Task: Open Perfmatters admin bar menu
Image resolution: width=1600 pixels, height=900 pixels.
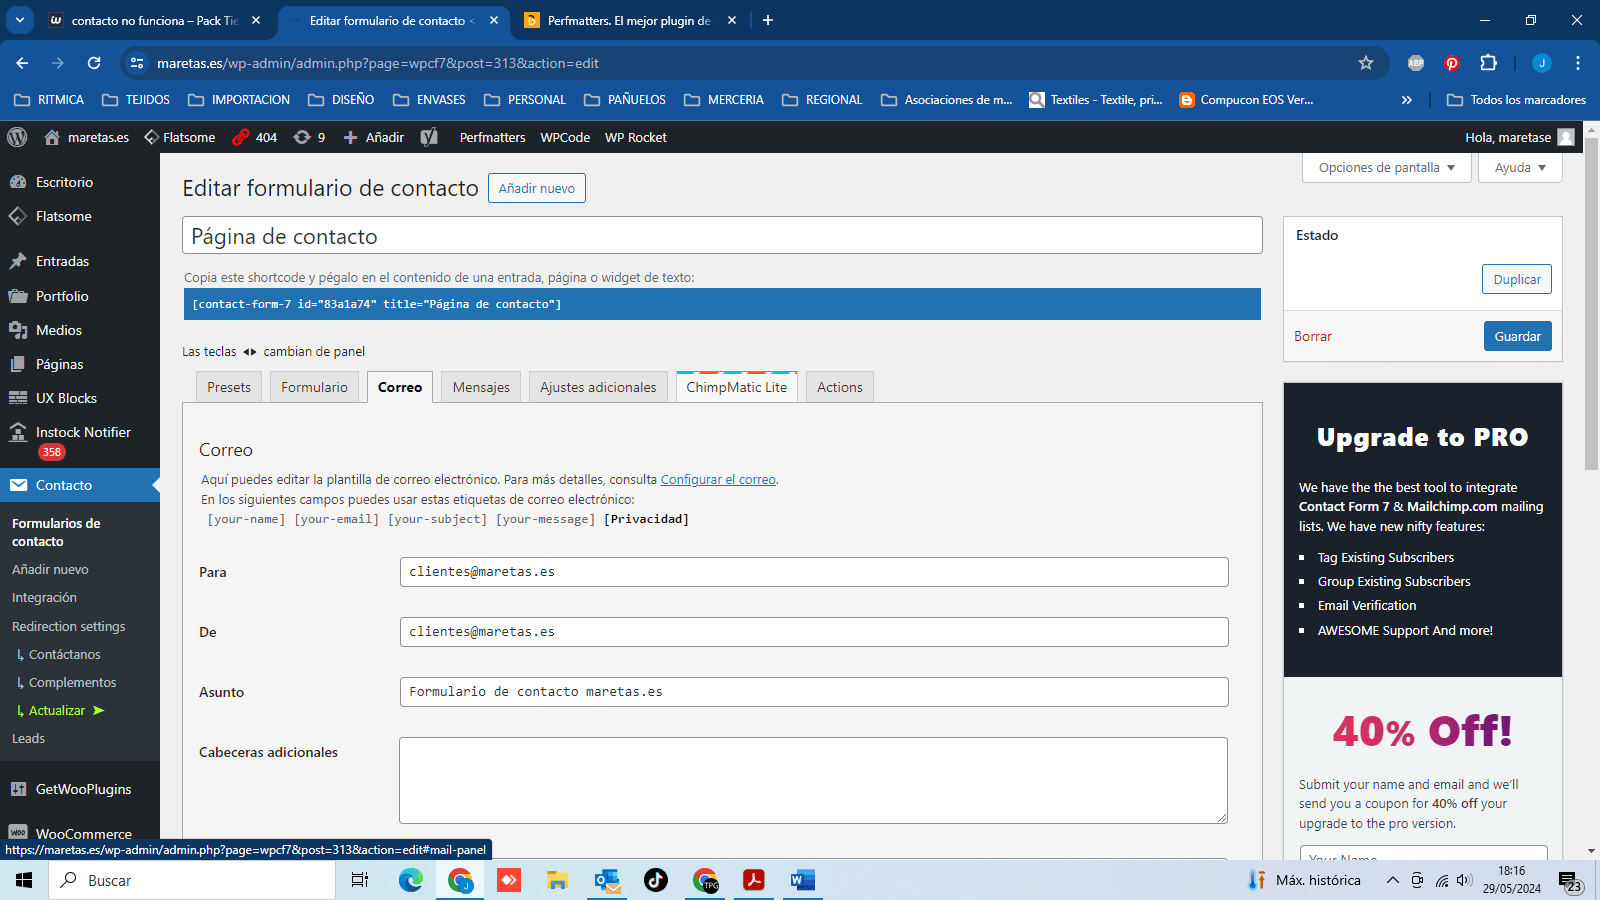Action: pos(492,137)
